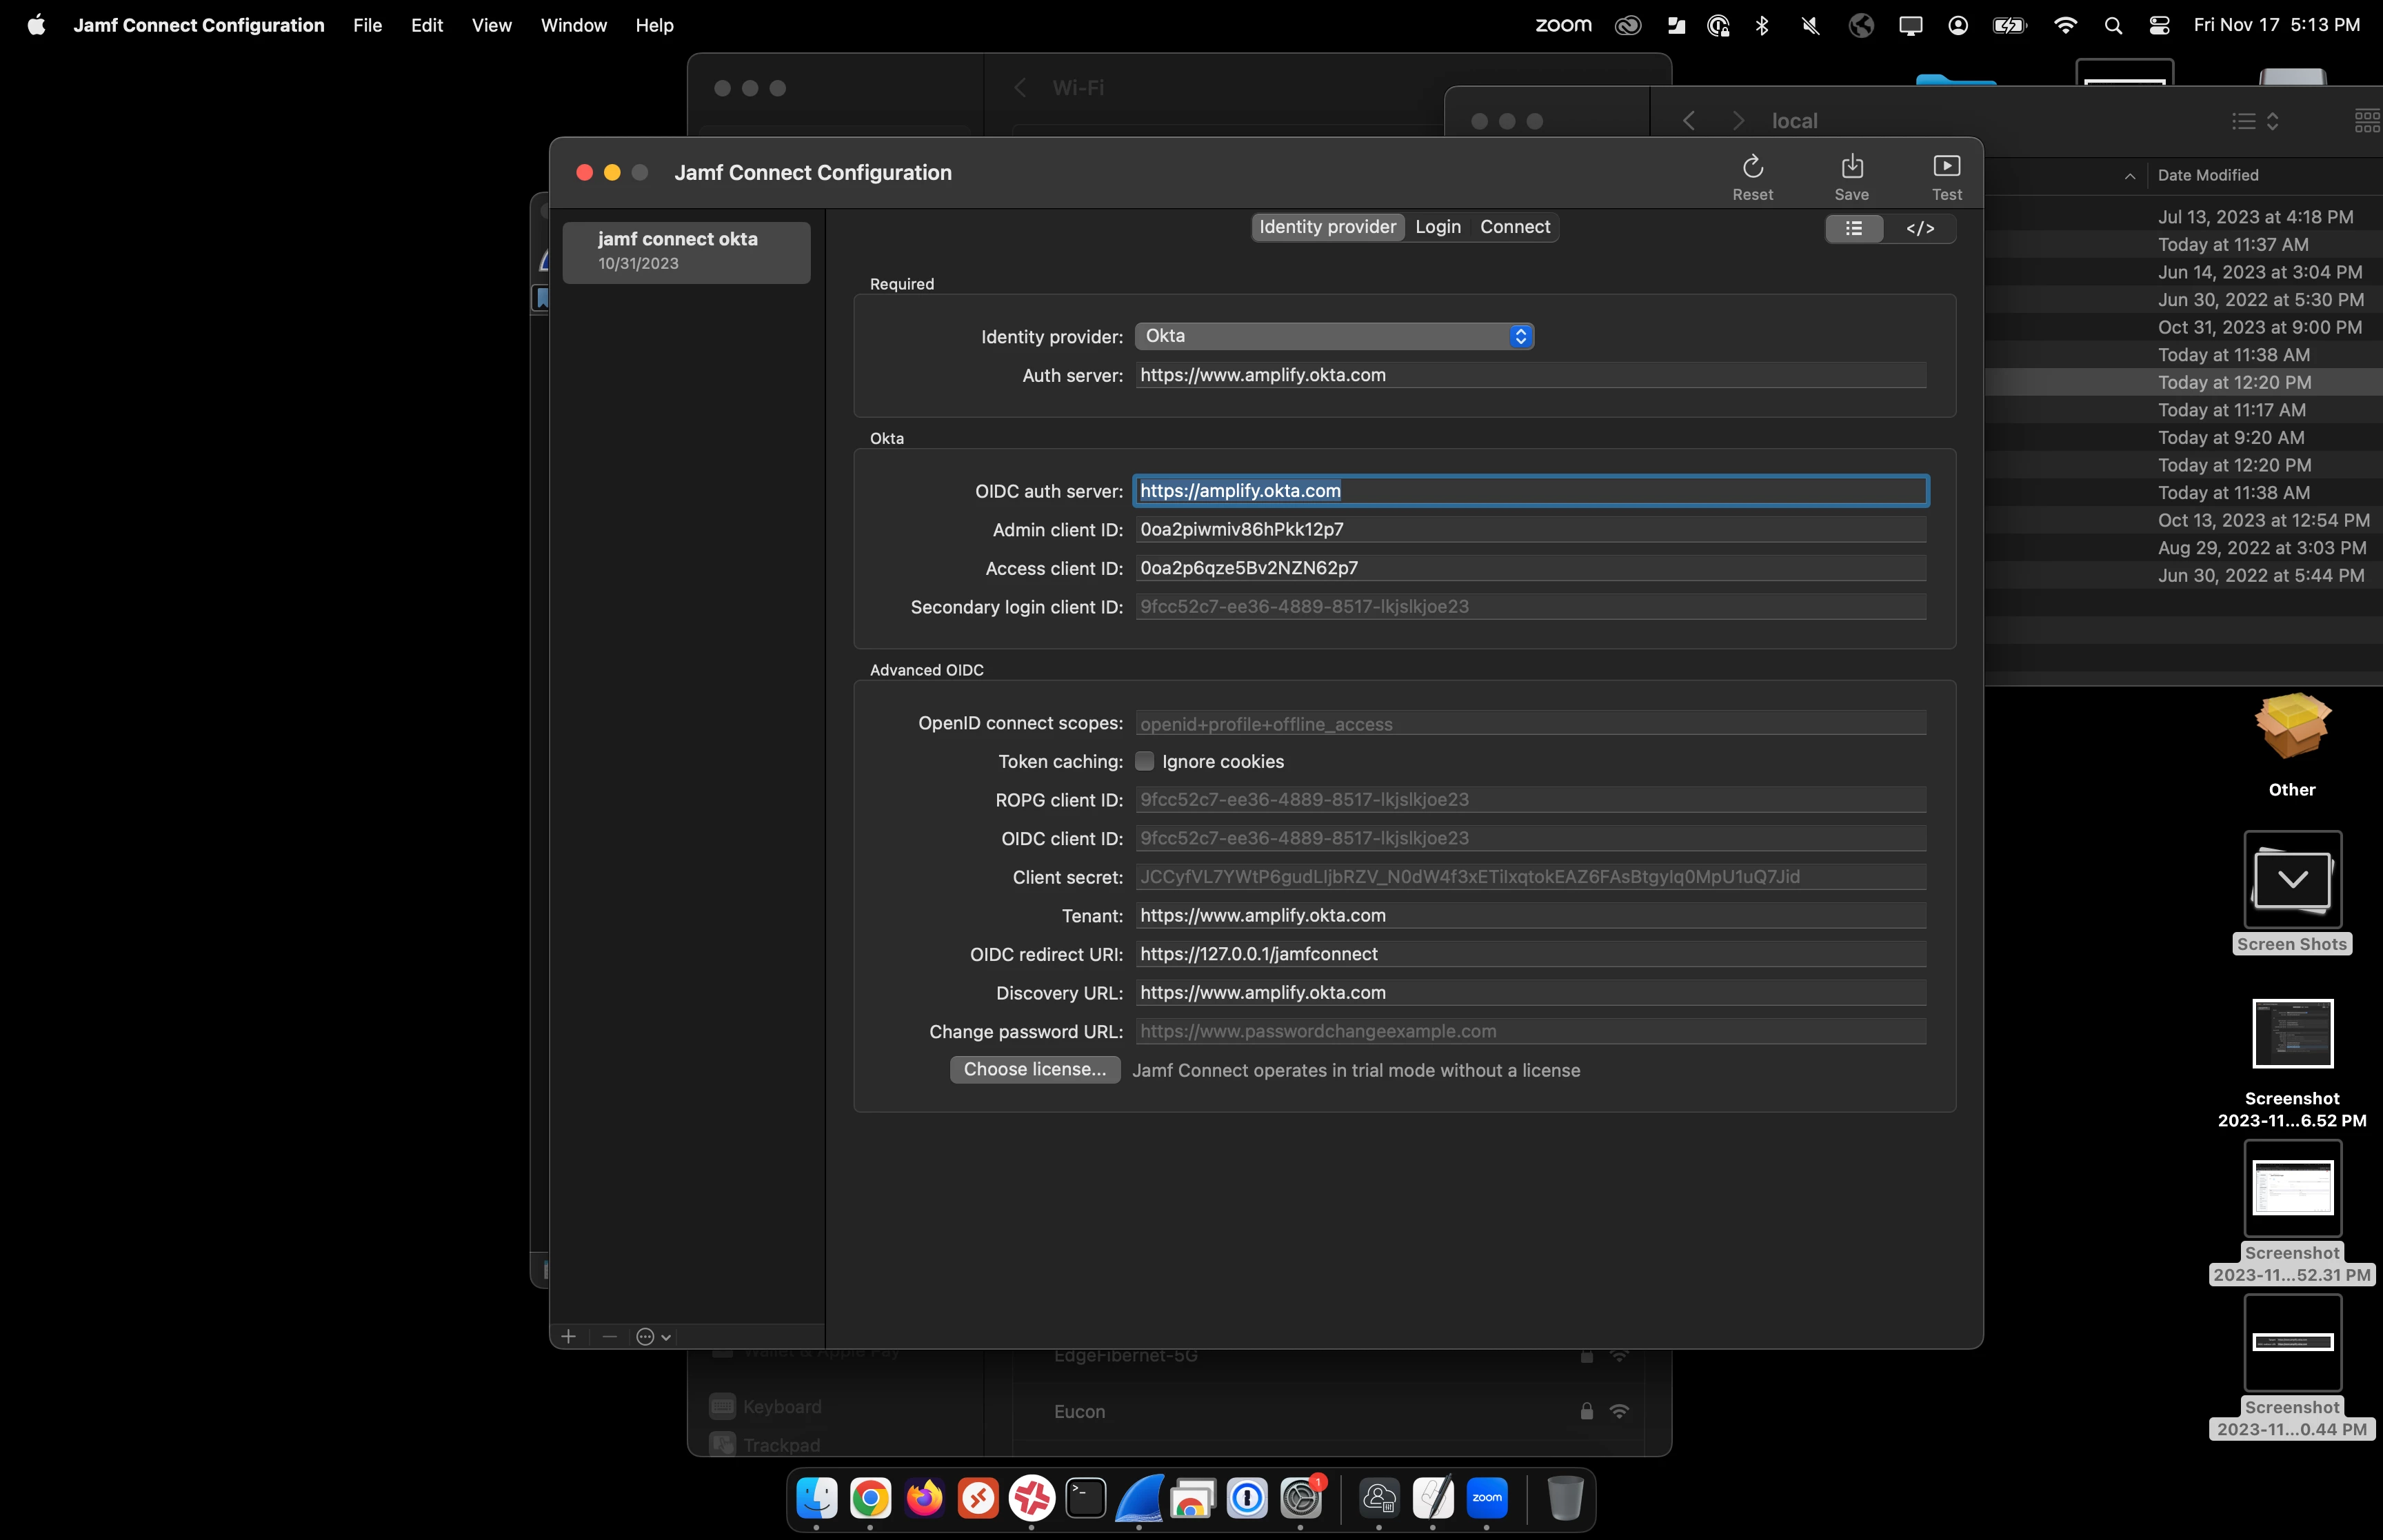The height and width of the screenshot is (1540, 2383).
Task: Click the Client secret field
Action: [1530, 877]
